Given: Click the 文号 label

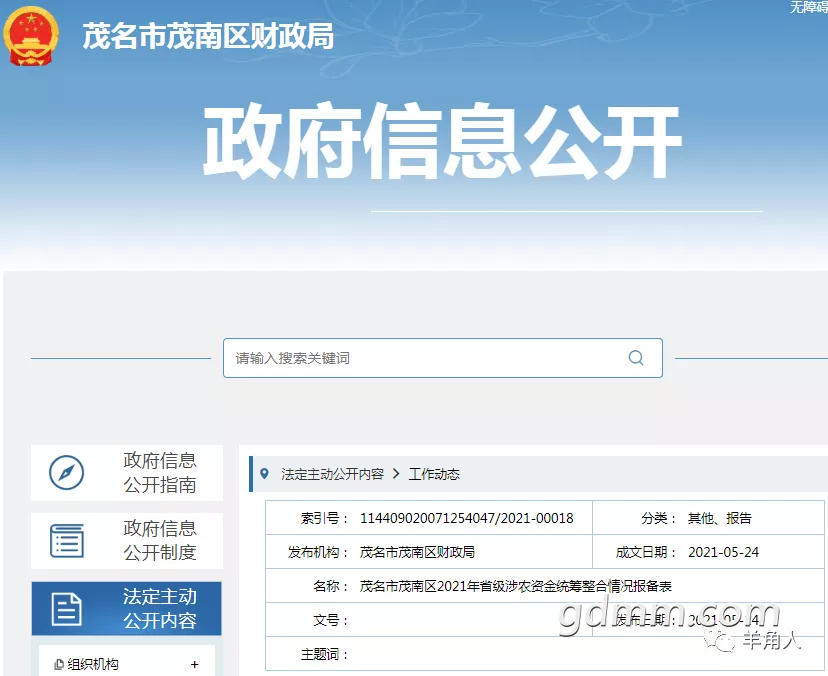Looking at the screenshot, I should [x=331, y=620].
